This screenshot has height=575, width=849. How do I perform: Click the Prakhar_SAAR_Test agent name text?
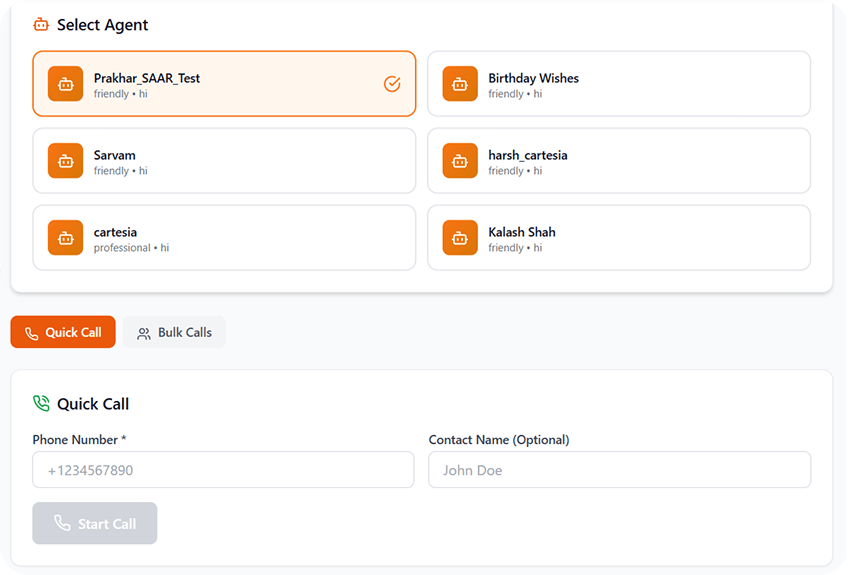pyautogui.click(x=147, y=79)
